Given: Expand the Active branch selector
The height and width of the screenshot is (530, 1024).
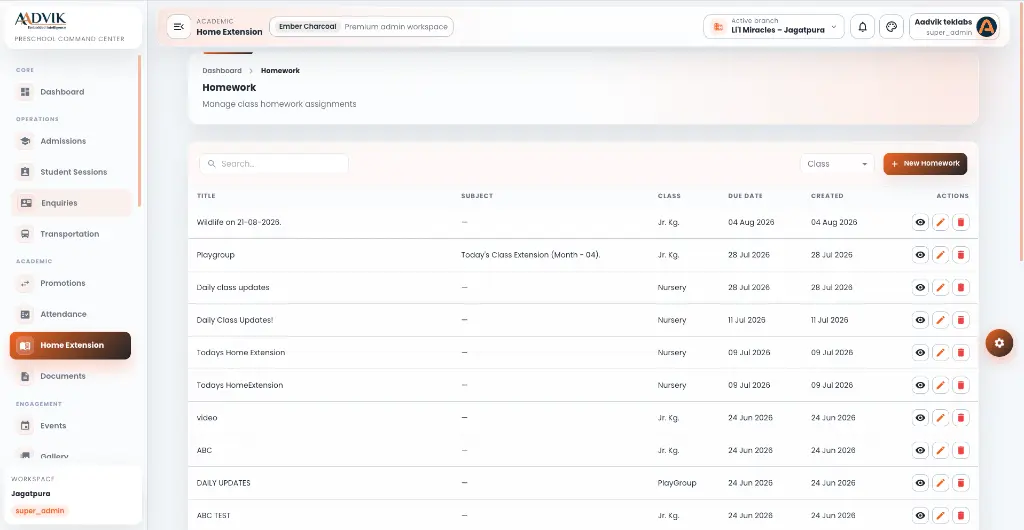Looking at the screenshot, I should 774,27.
